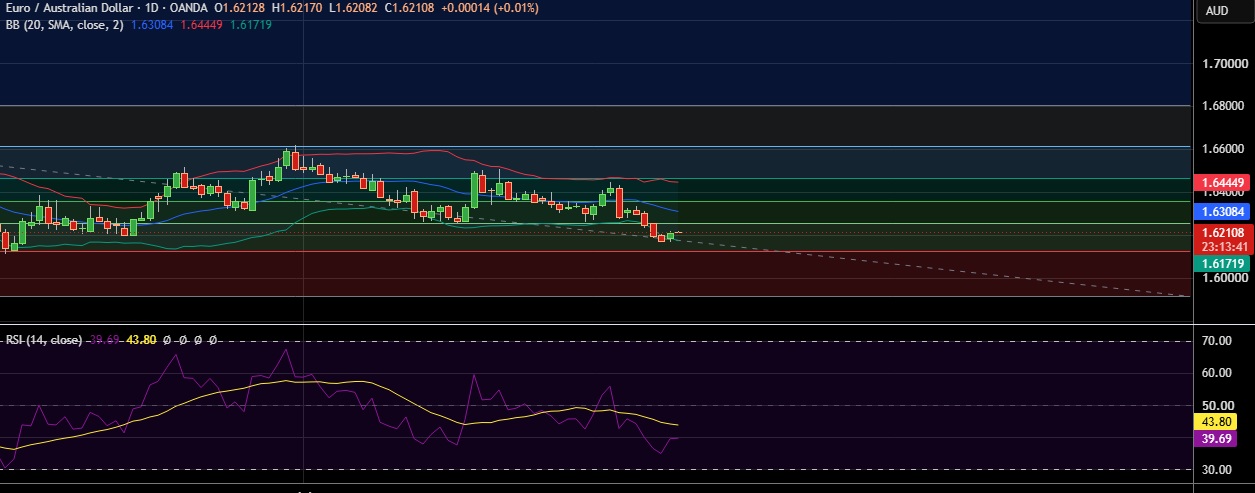Click the 23:13:41 bar countdown timer
Image resolution: width=1255 pixels, height=493 pixels.
[1223, 246]
